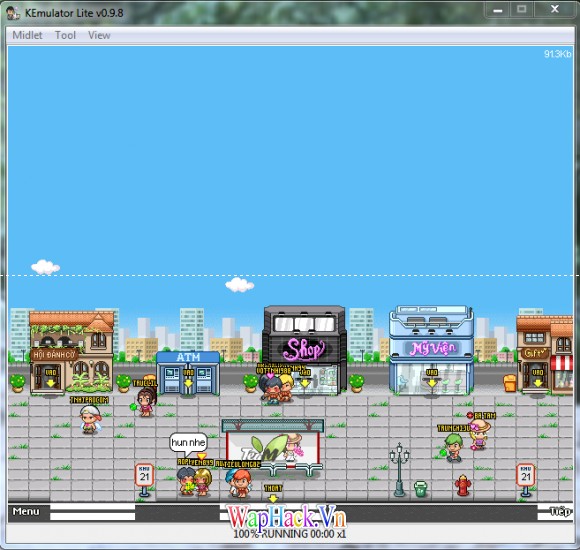Maximize the KEmulator window
The height and width of the screenshot is (550, 580).
click(x=522, y=10)
